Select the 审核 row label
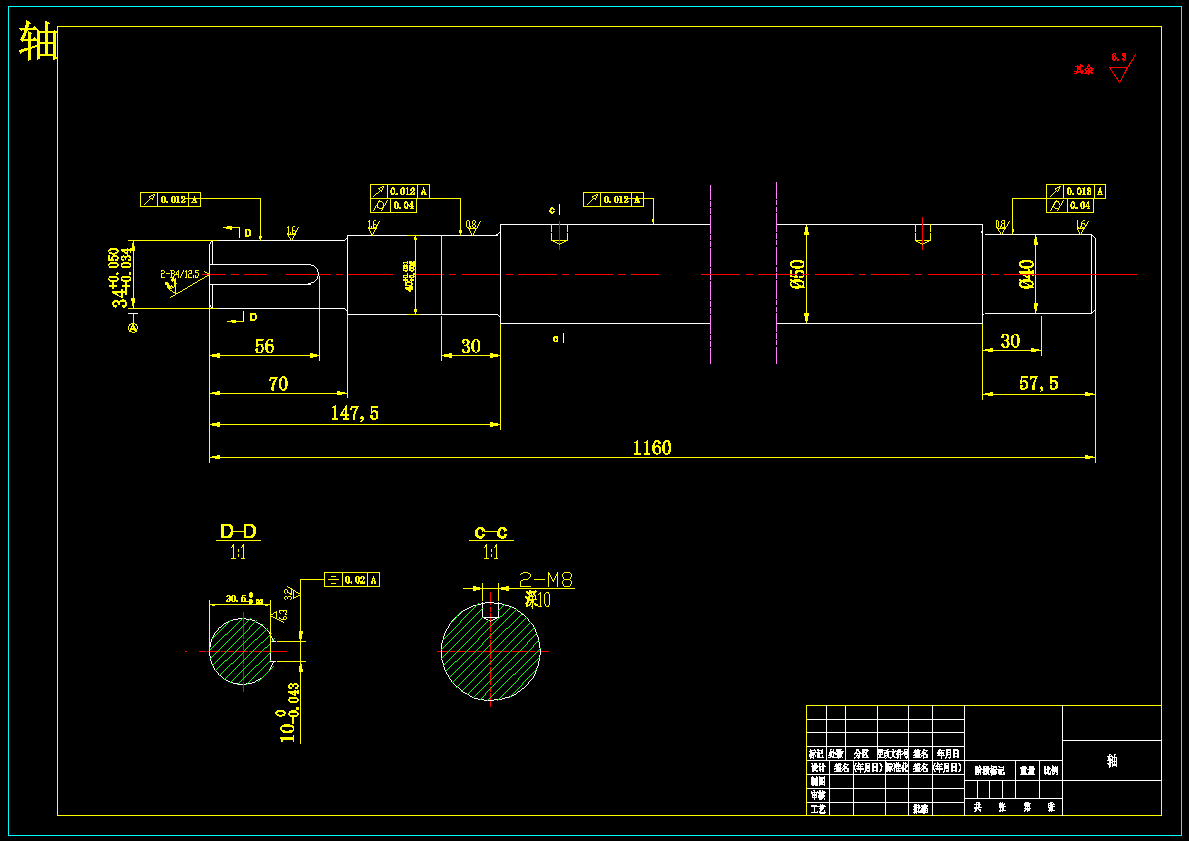The height and width of the screenshot is (841, 1189). [817, 795]
